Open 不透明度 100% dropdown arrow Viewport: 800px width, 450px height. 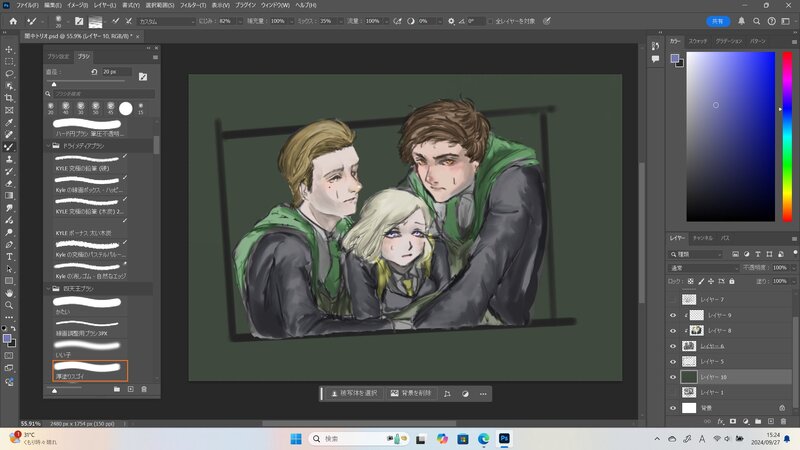coord(792,268)
